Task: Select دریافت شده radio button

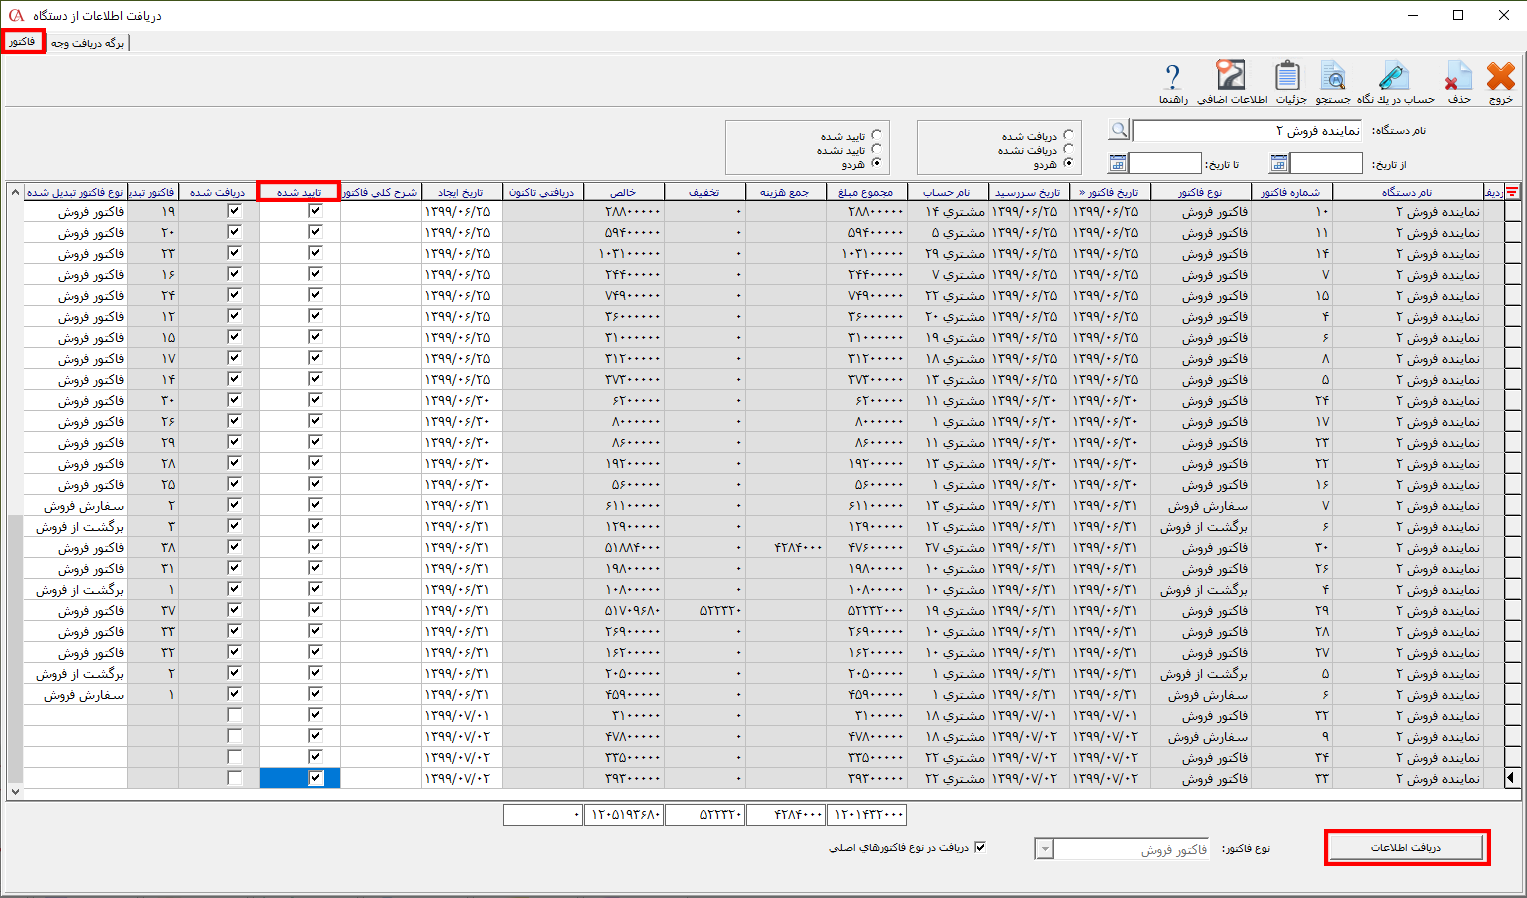Action: [1068, 135]
